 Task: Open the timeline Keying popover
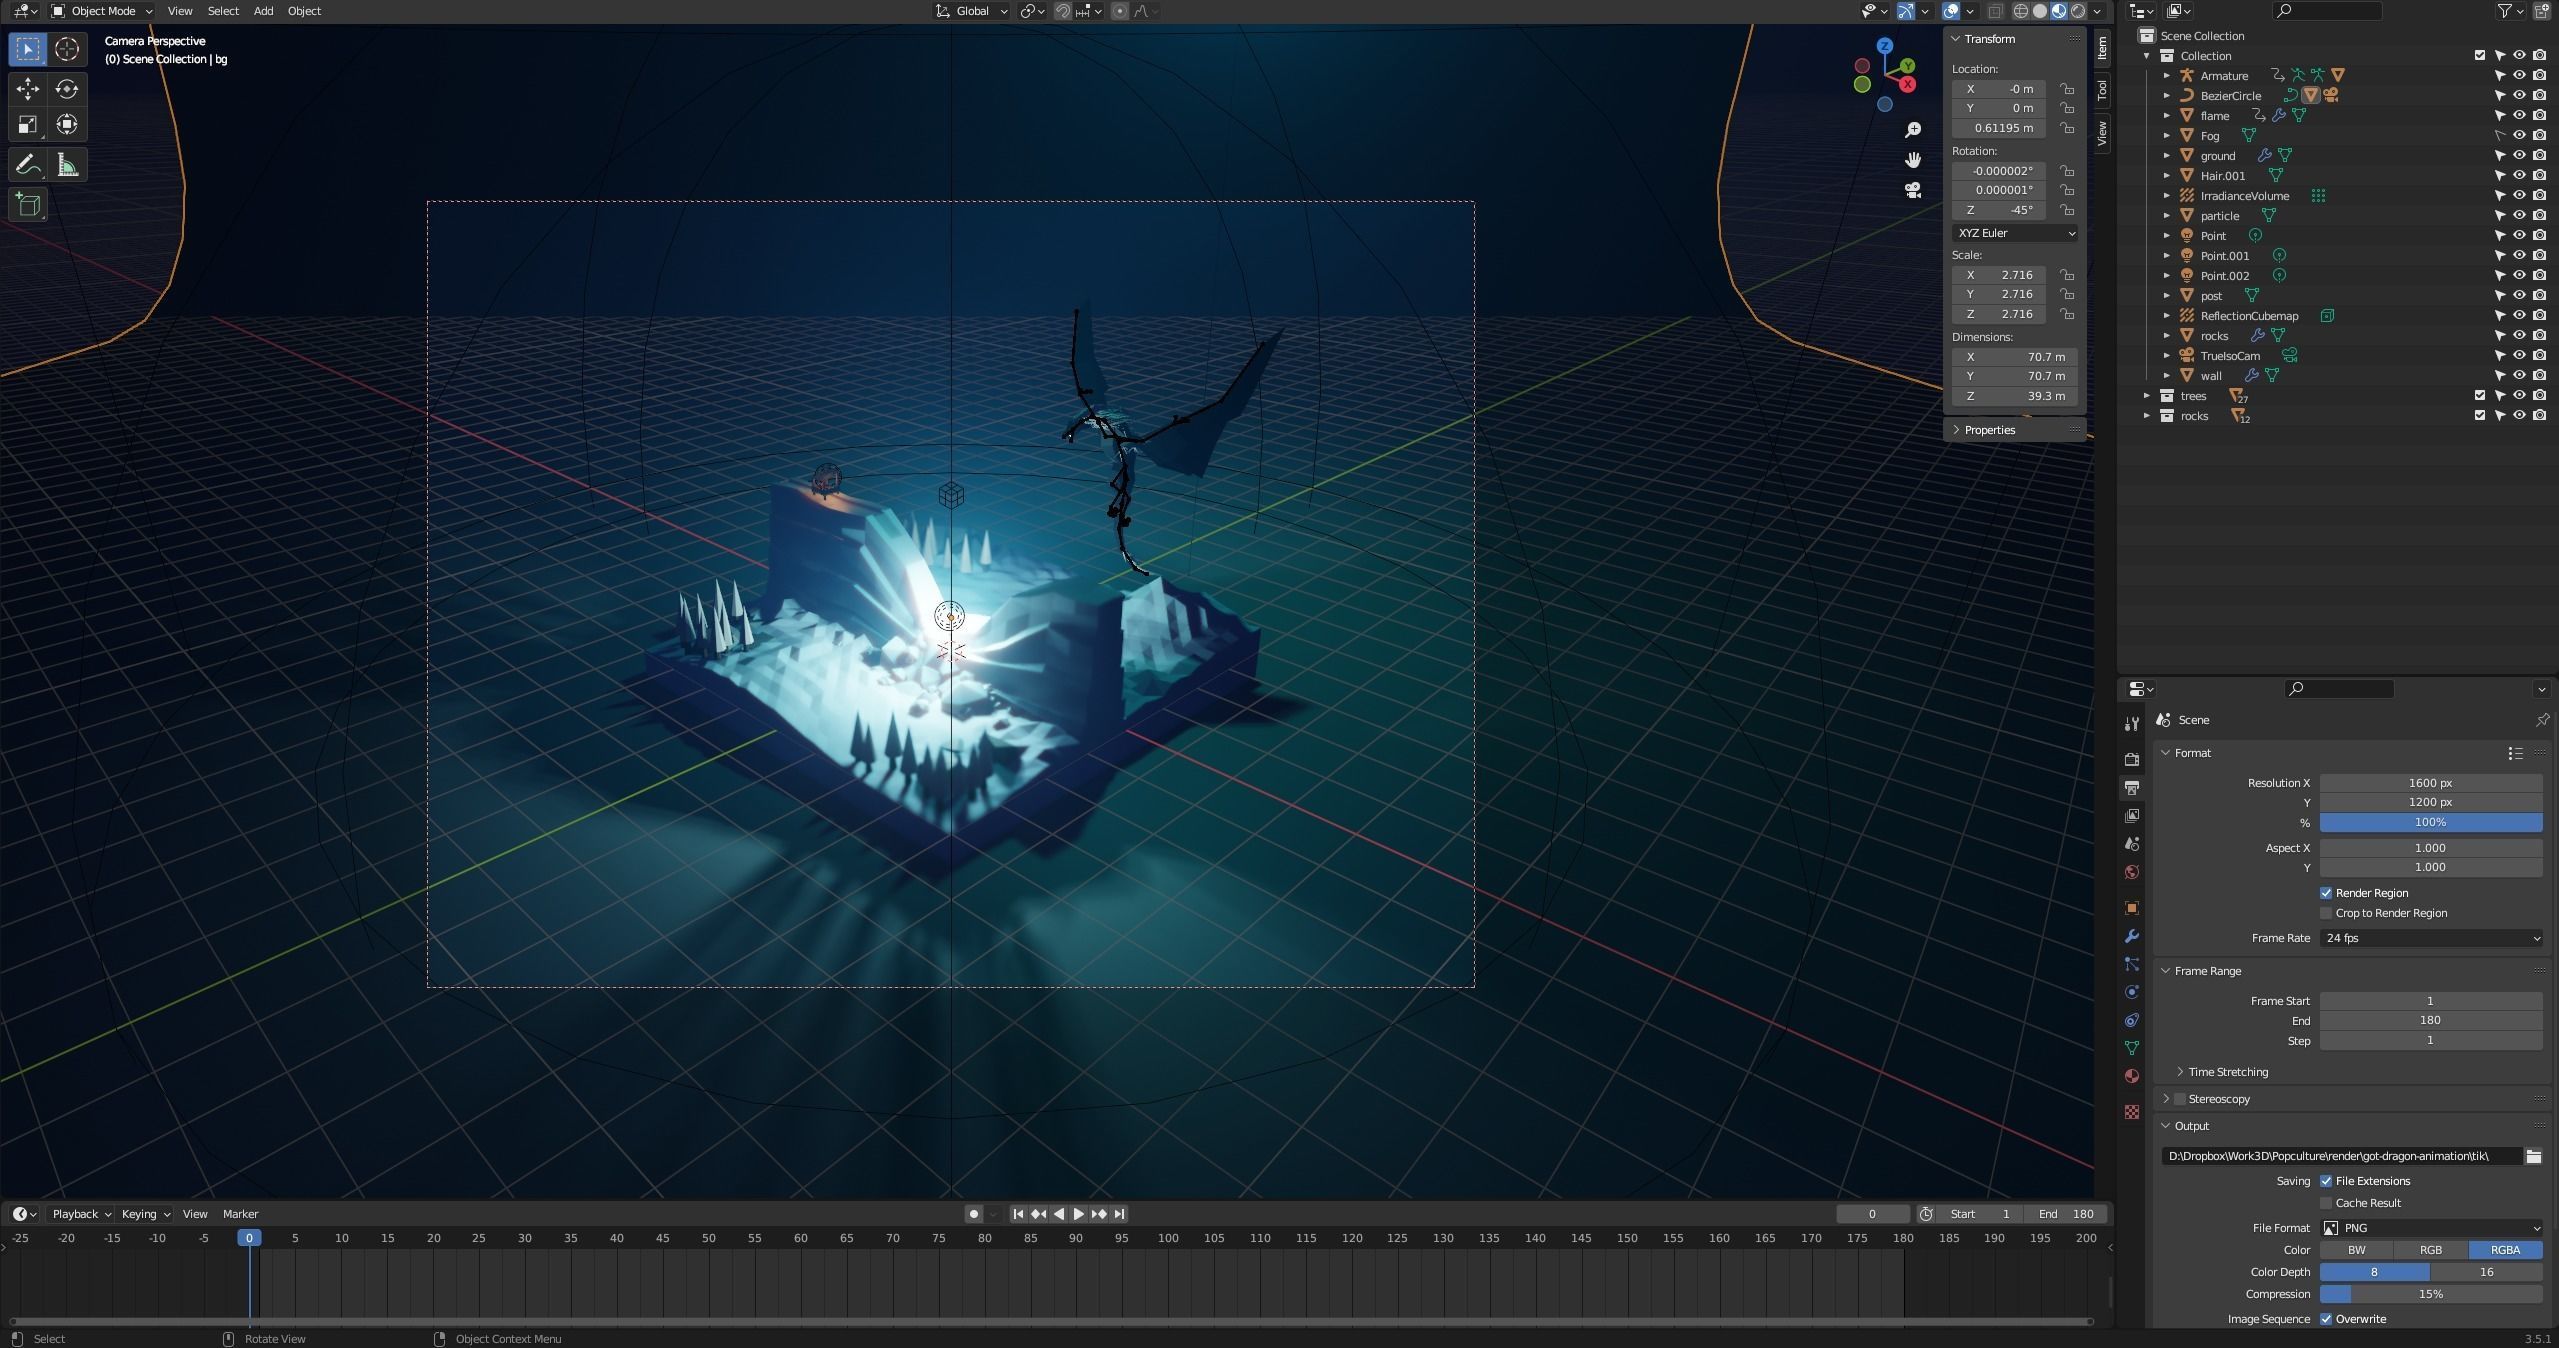click(x=145, y=1214)
